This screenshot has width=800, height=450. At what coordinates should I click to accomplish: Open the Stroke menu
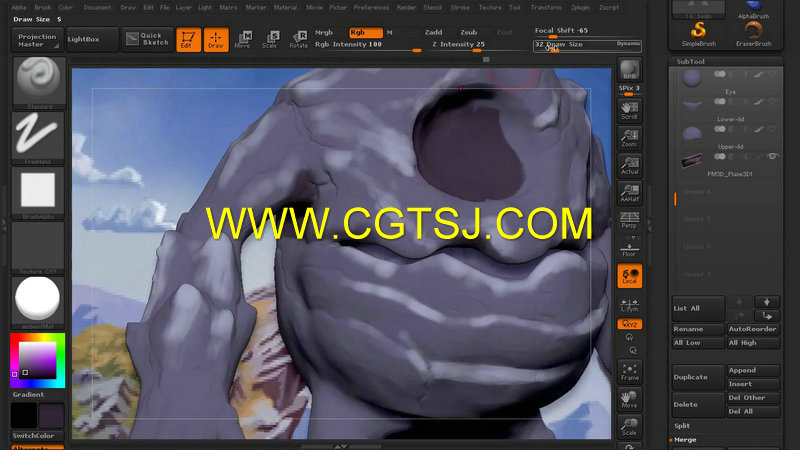[460, 8]
